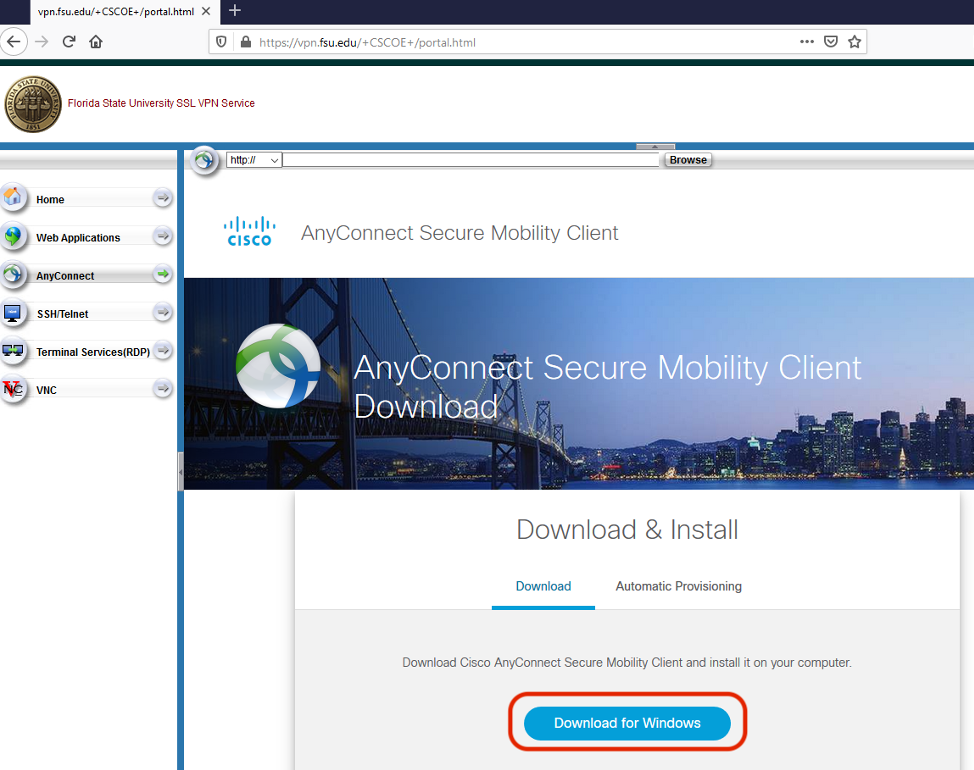Click the SSH/Telnet monitor icon
Image resolution: width=974 pixels, height=770 pixels.
13,313
